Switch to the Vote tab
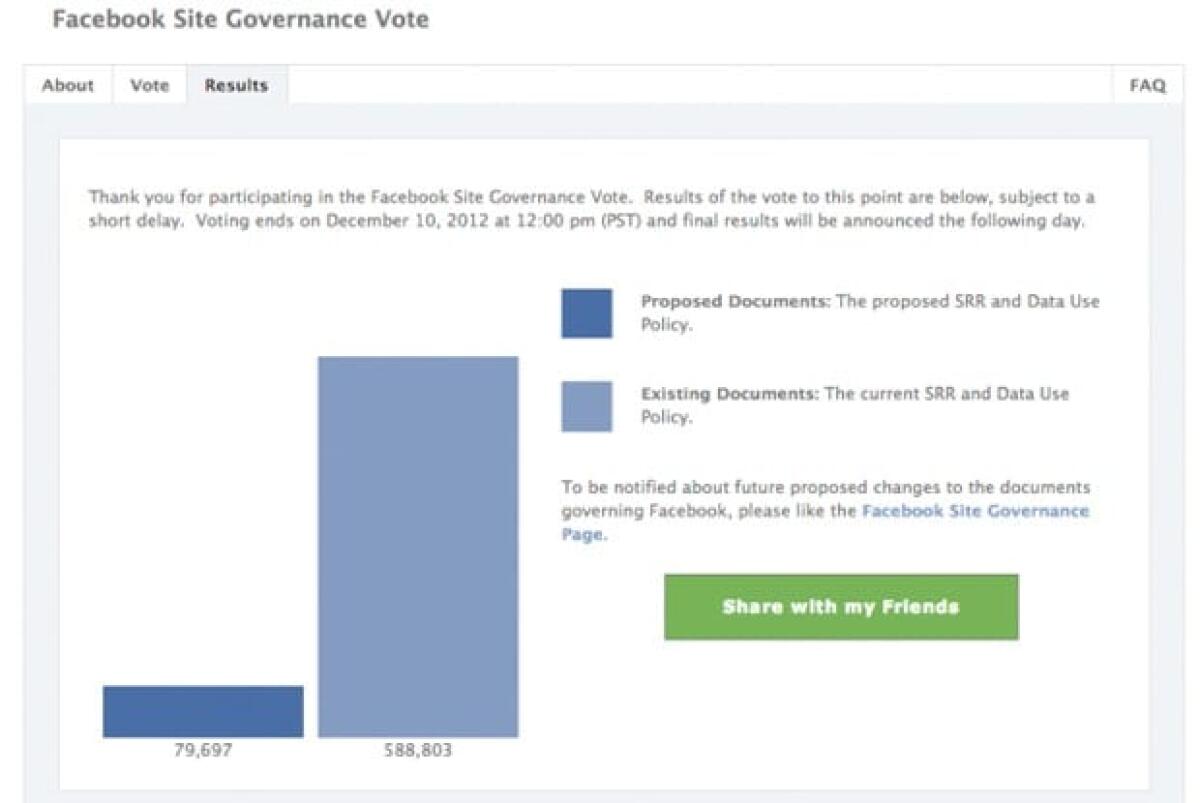Screen dimensions: 1200x803 coord(150,85)
